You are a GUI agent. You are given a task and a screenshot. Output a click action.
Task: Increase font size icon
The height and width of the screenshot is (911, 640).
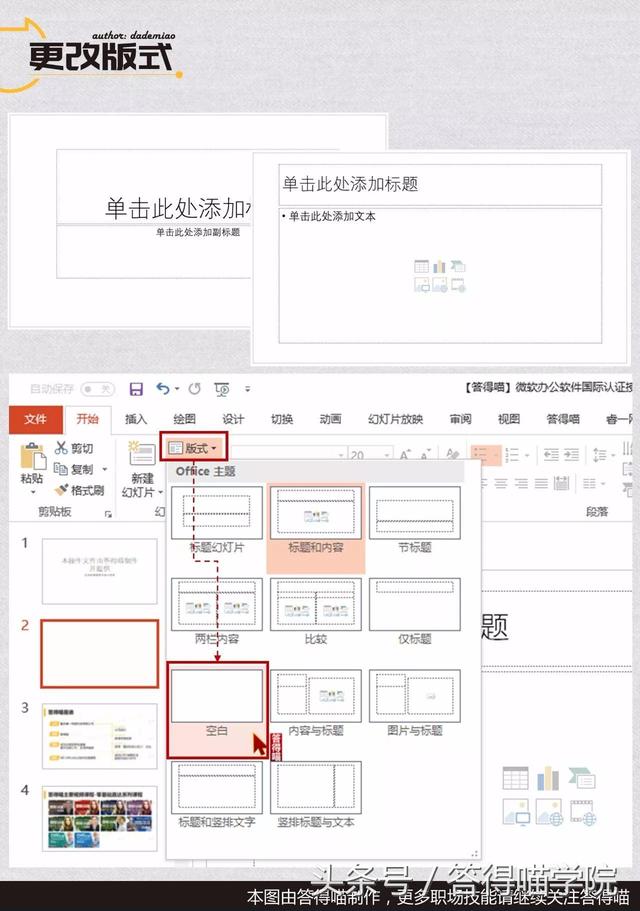point(406,454)
